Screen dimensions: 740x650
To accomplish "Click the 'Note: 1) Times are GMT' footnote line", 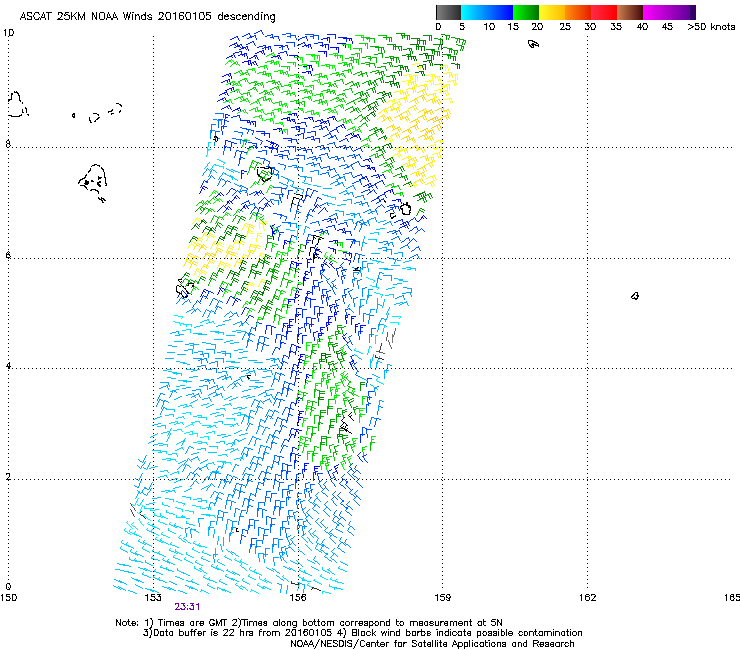I will pos(309,623).
